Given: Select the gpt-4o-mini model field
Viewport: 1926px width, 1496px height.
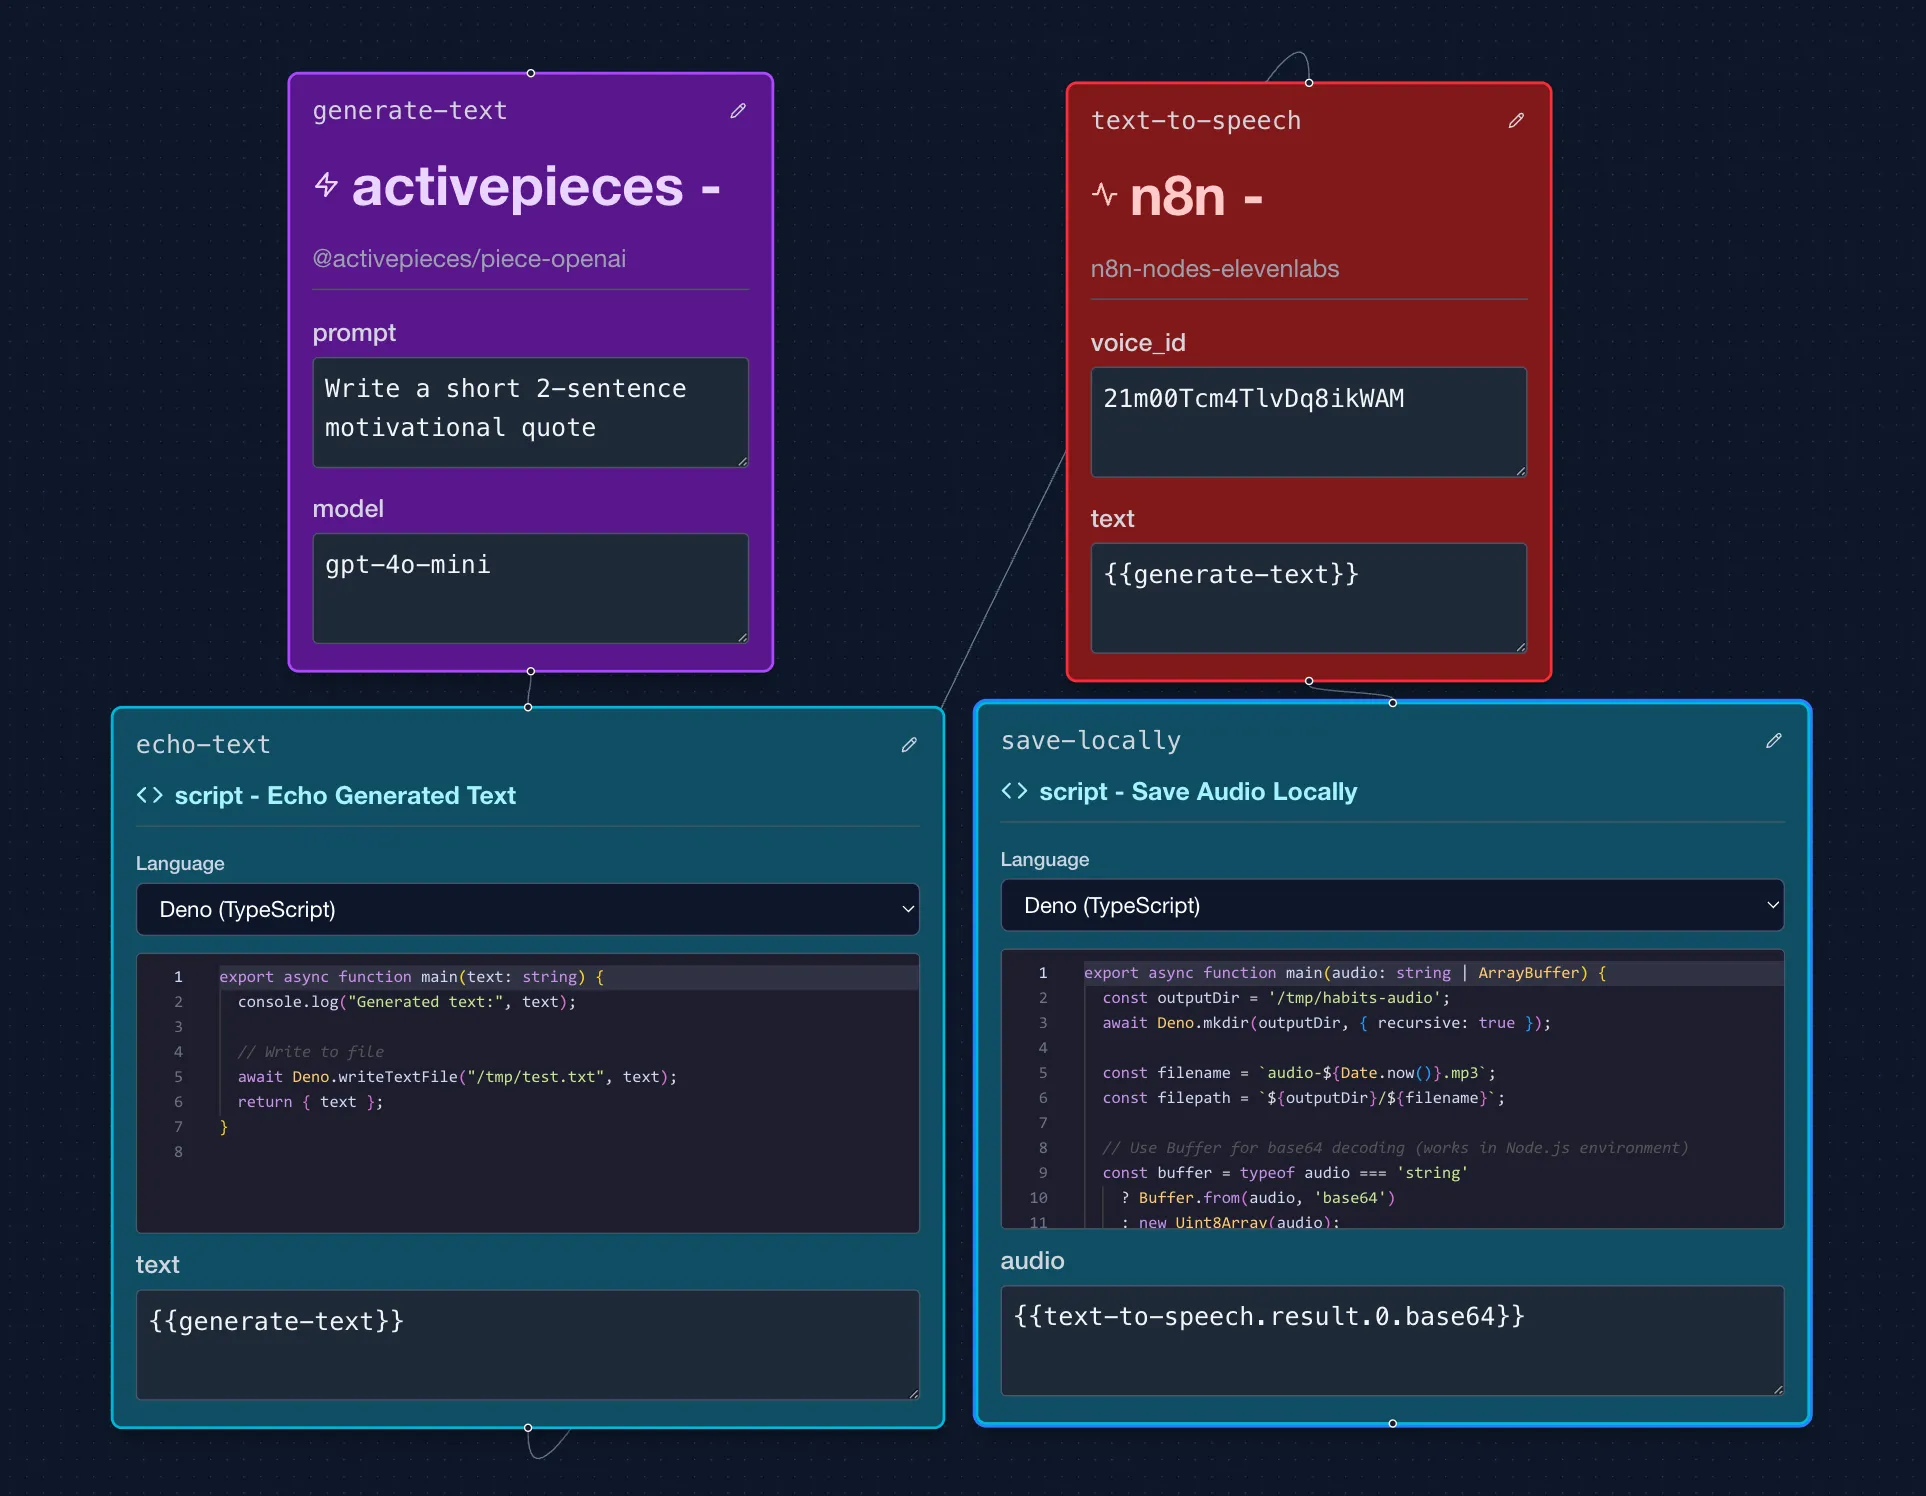Looking at the screenshot, I should click(x=529, y=588).
